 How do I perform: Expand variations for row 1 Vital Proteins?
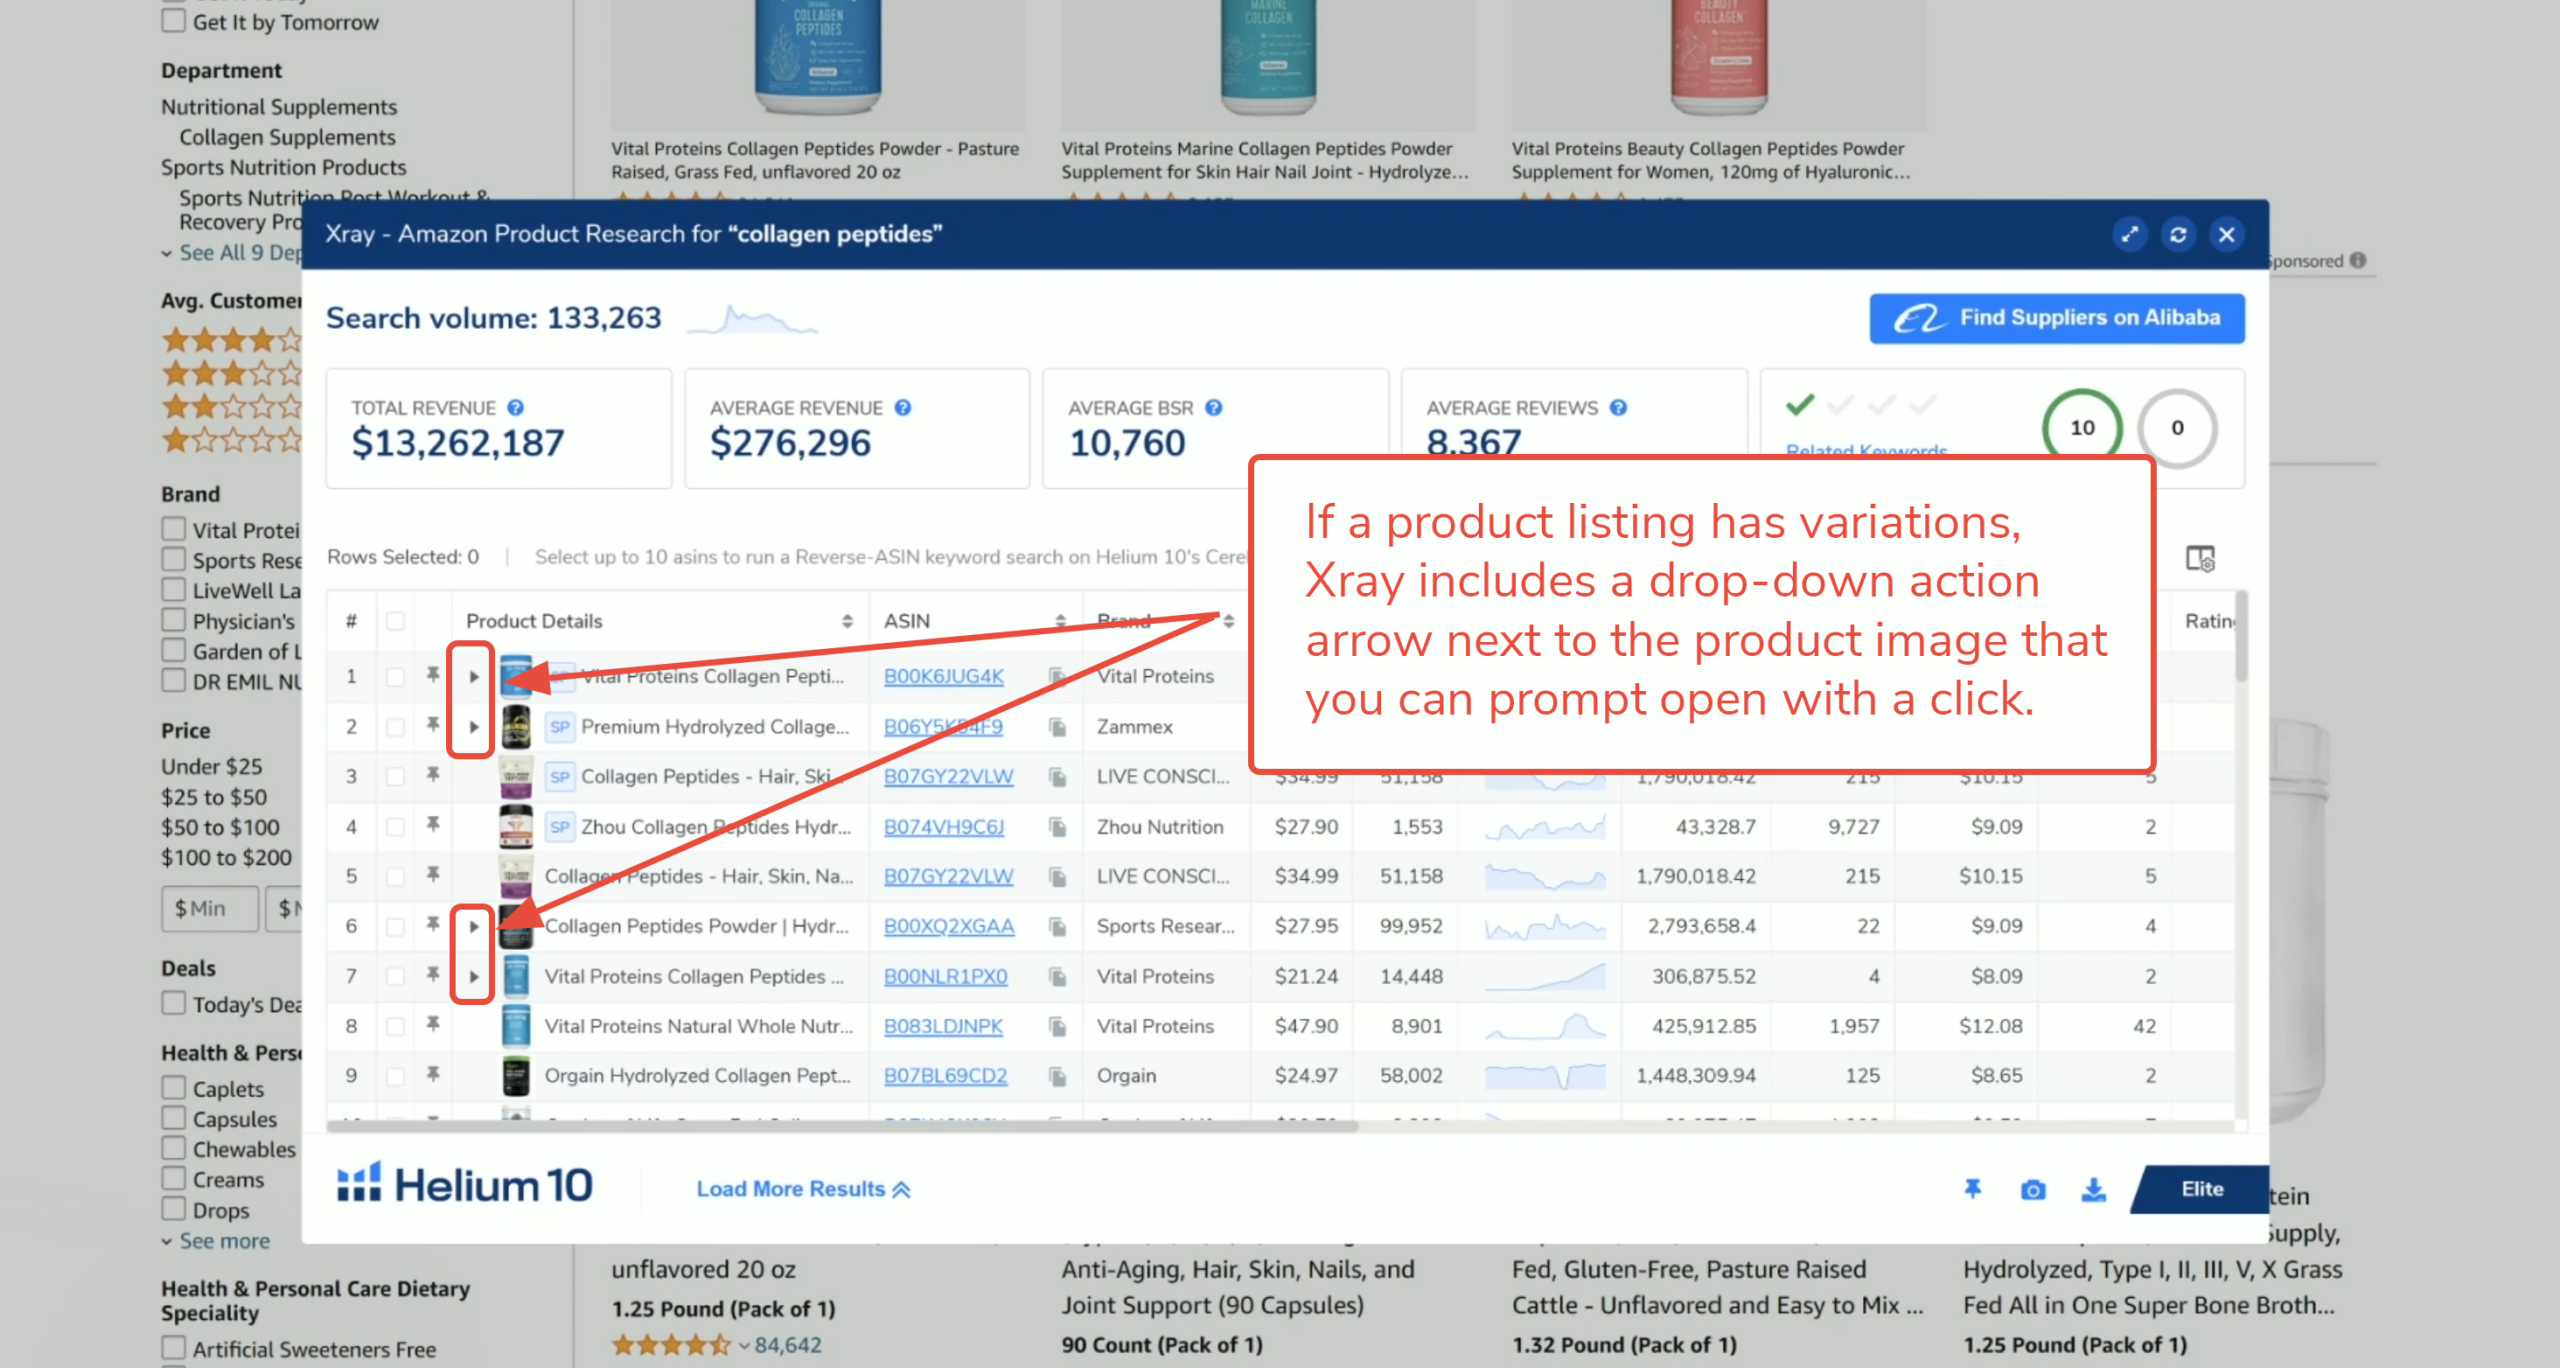[473, 677]
